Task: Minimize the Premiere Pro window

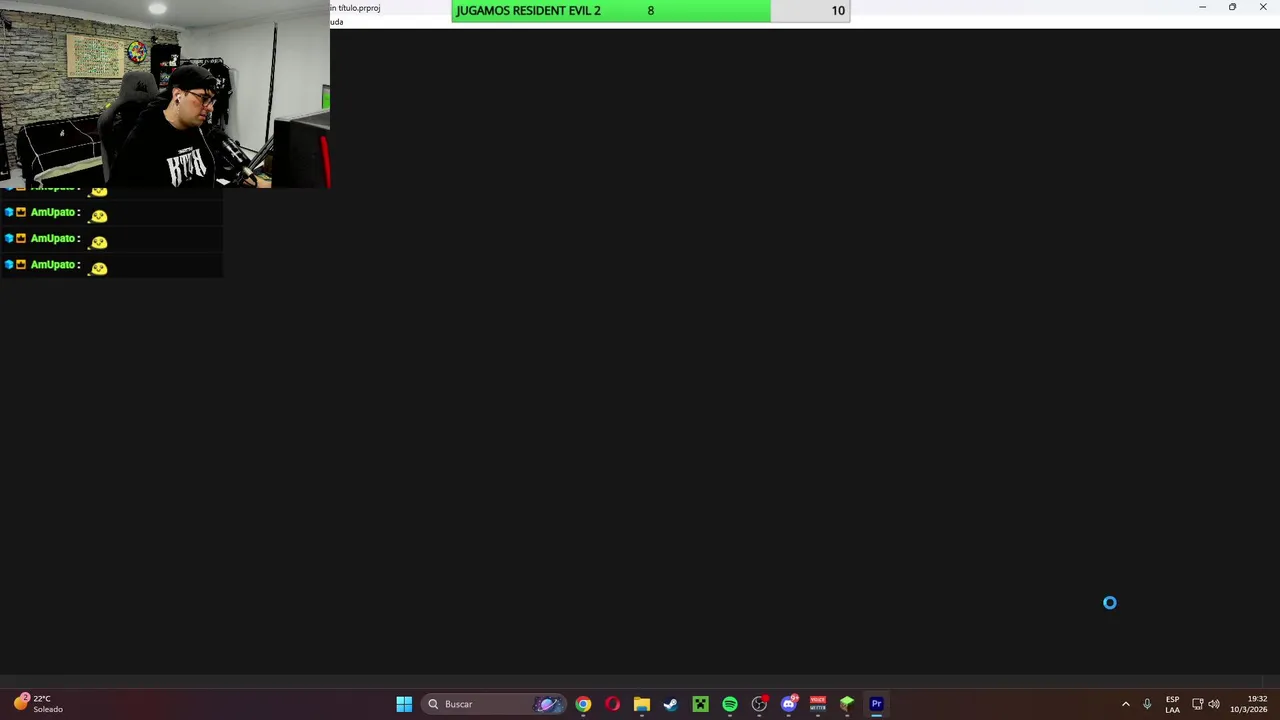Action: 1202,8
